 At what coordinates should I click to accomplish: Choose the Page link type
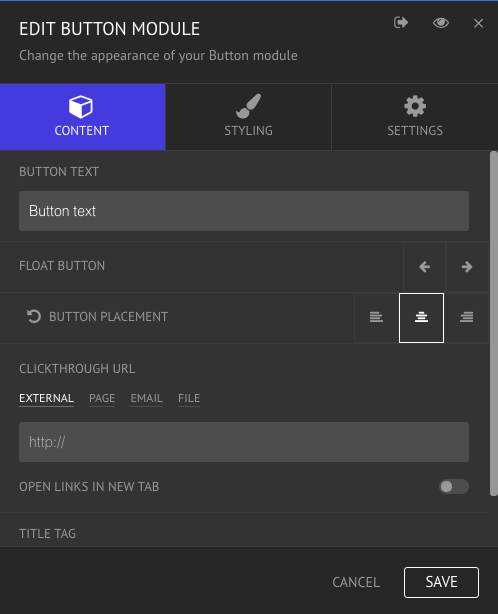[x=102, y=398]
